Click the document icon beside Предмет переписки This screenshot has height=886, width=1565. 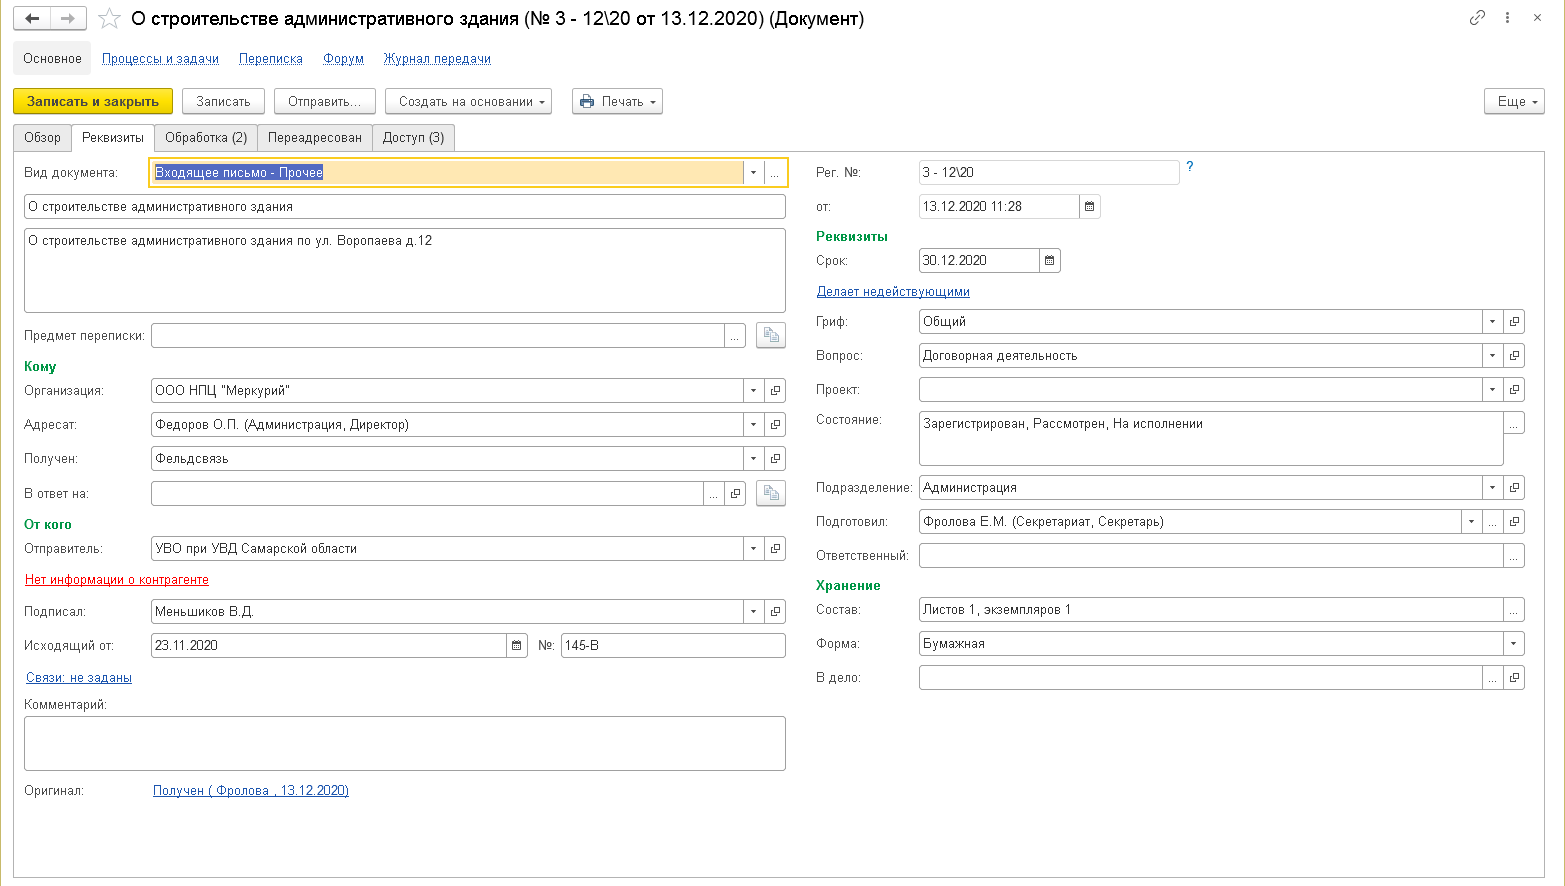pos(771,336)
